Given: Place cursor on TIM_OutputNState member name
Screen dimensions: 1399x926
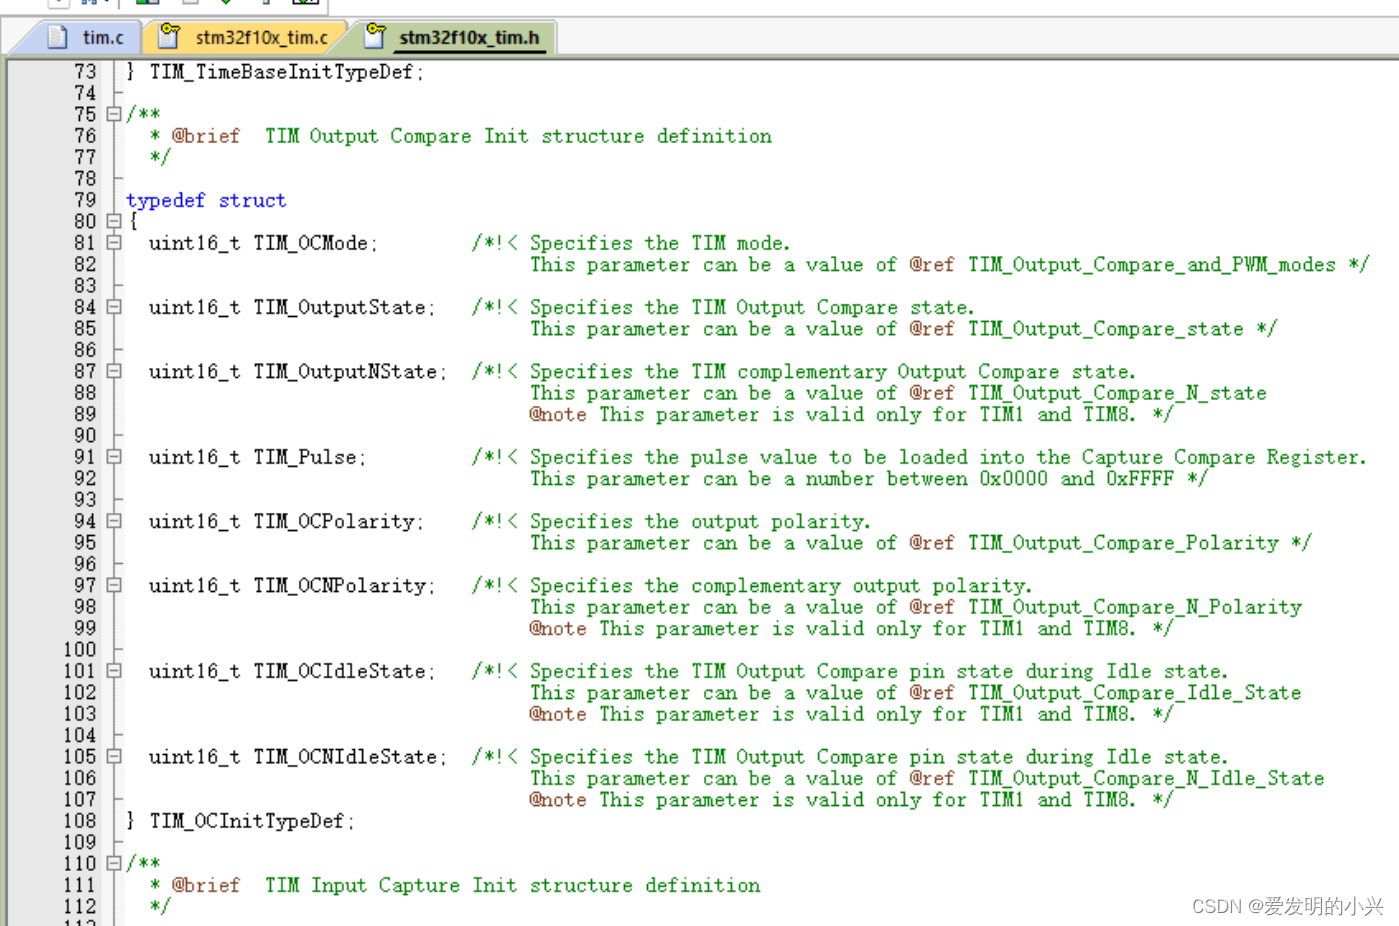Looking at the screenshot, I should coord(345,371).
